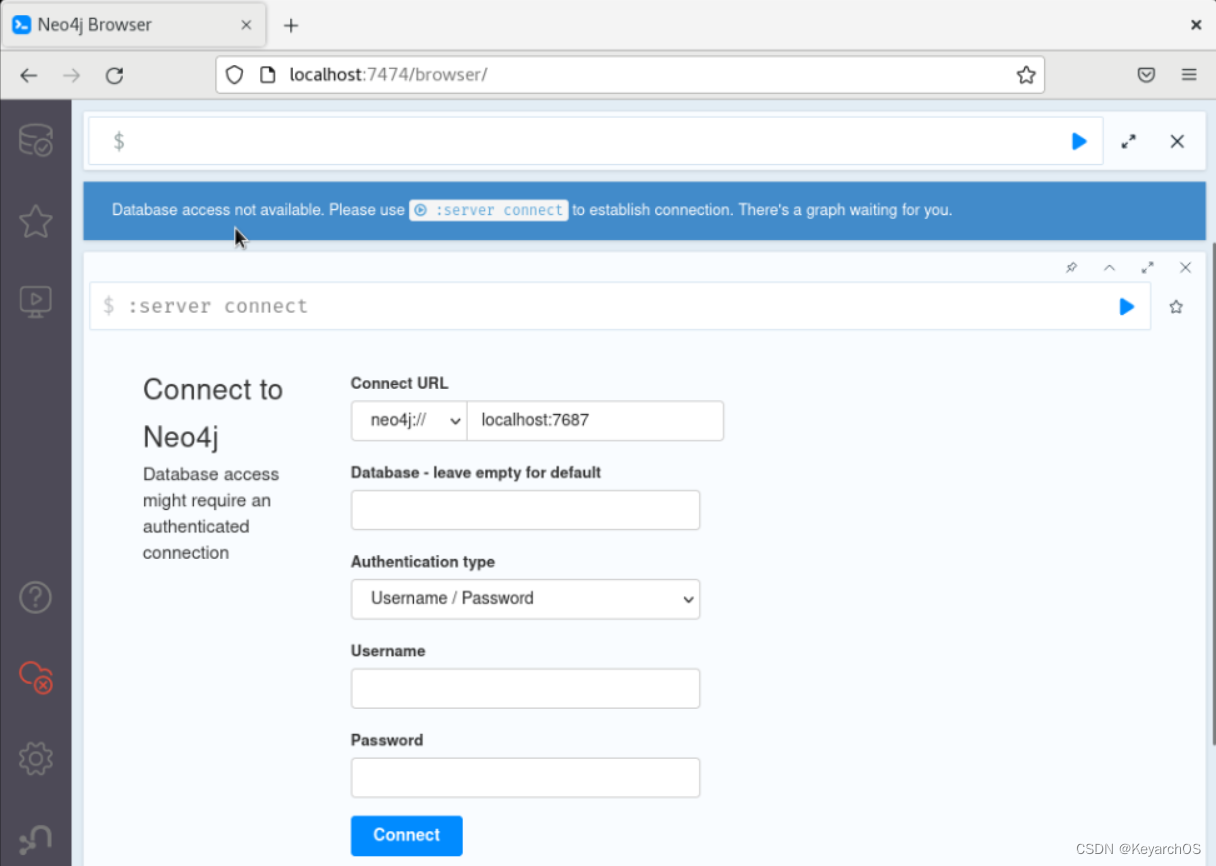Open the Pocket save icon
The height and width of the screenshot is (866, 1216).
(1147, 75)
